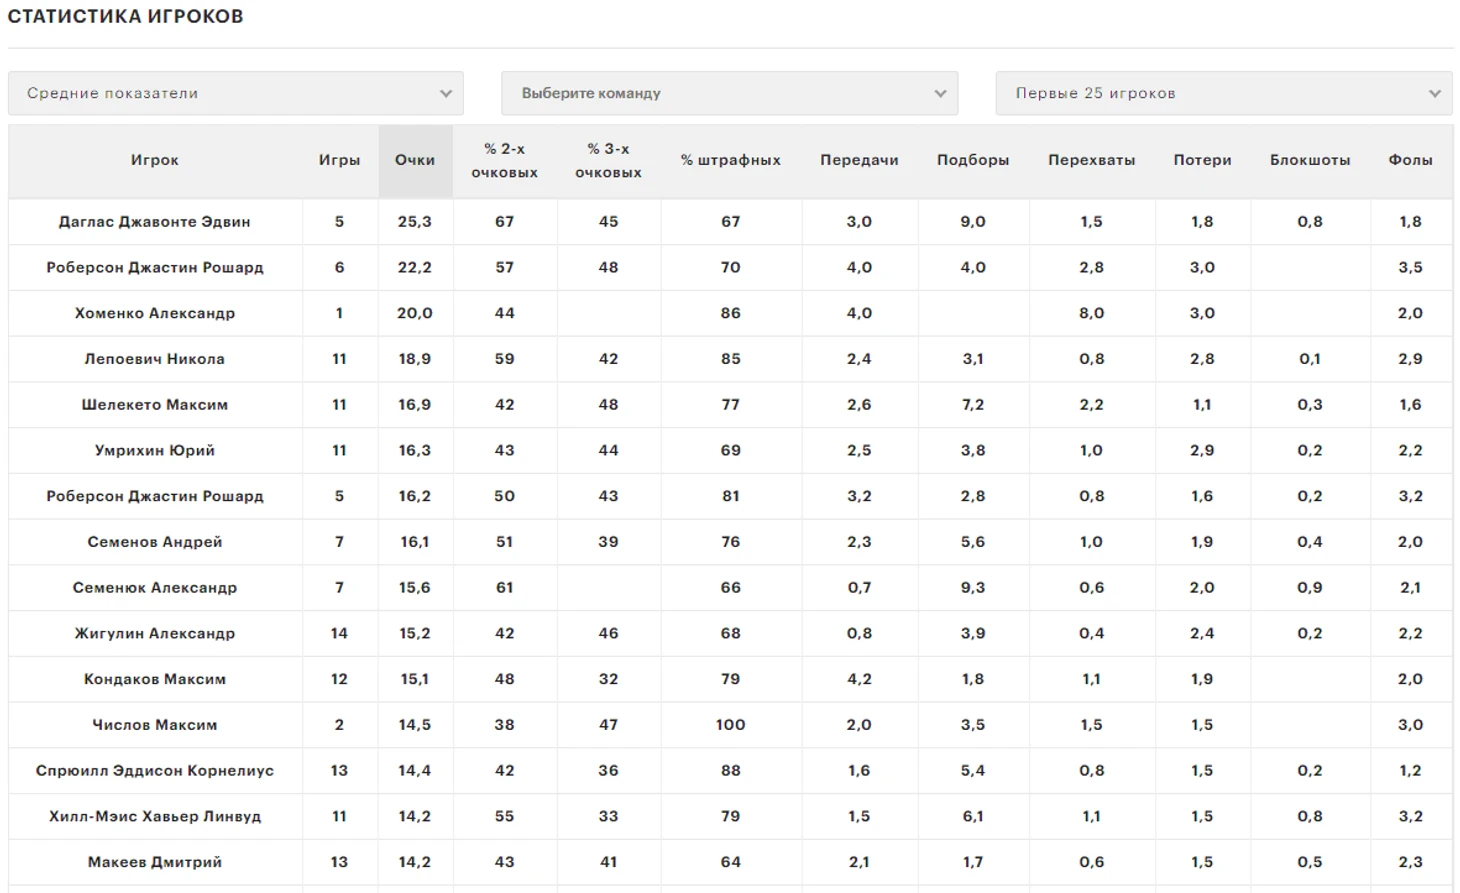Screen dimensions: 1460x893
Task: Click player Хилл-Мэйс Хавьер Линвуд
Action: [155, 817]
